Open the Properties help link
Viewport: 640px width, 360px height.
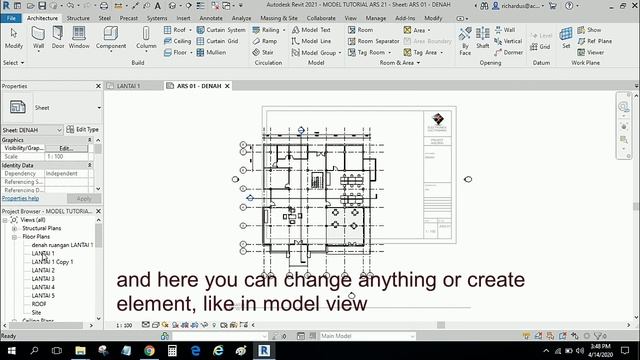pyautogui.click(x=20, y=198)
